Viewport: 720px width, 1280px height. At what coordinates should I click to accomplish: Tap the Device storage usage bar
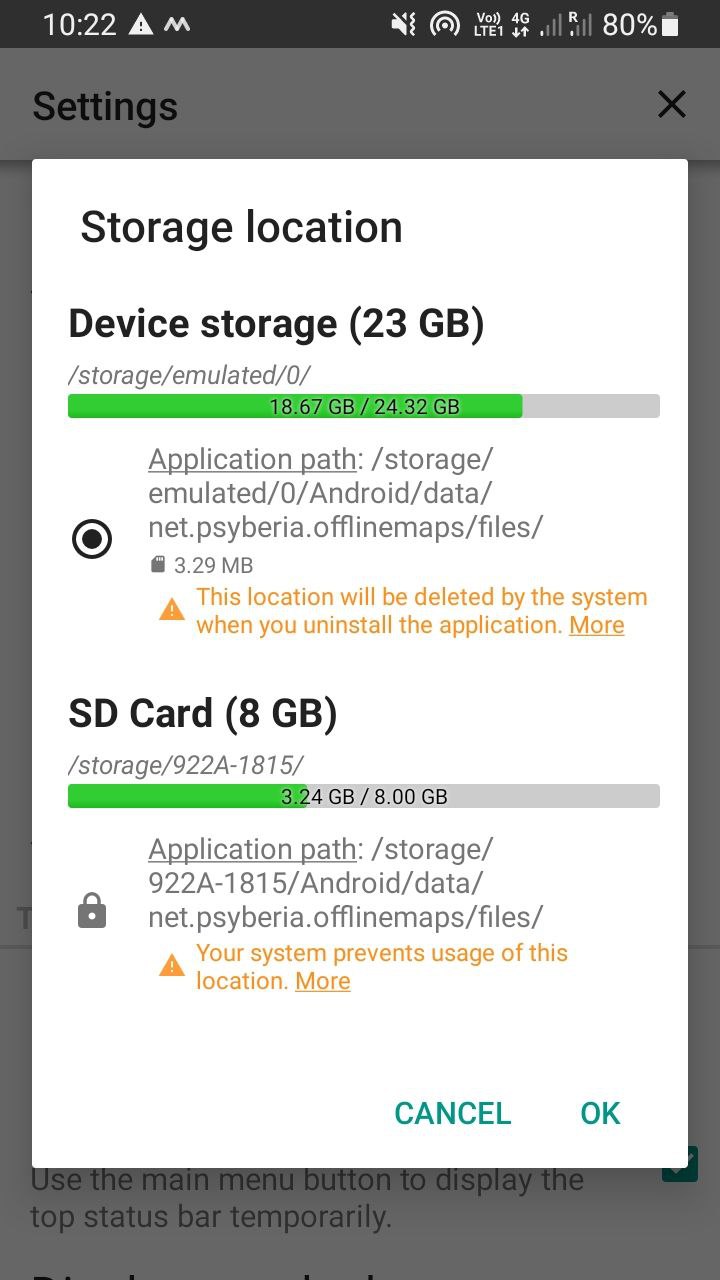363,406
